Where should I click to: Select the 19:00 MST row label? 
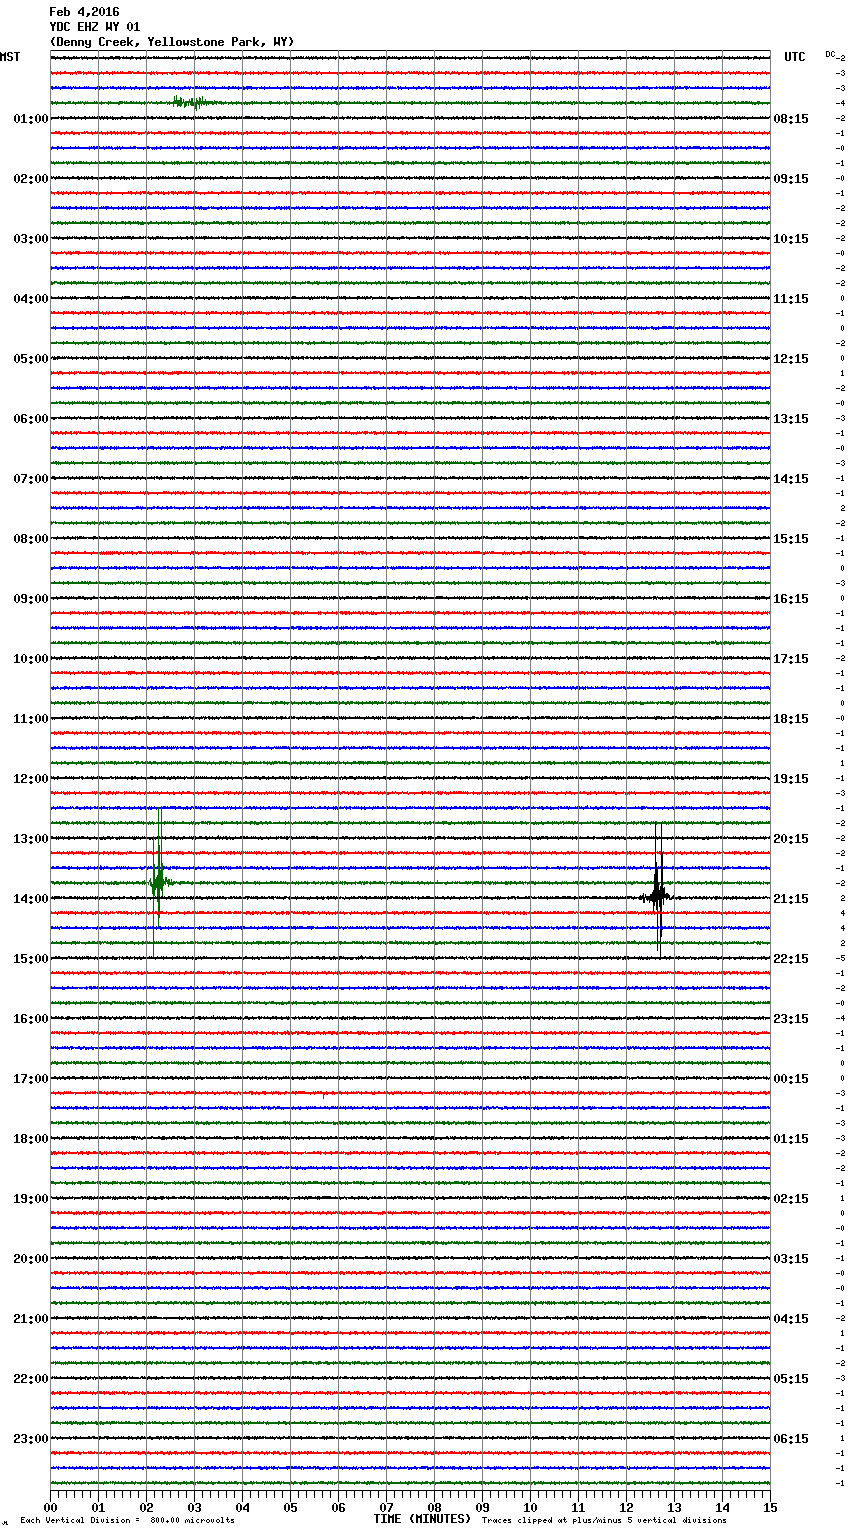pyautogui.click(x=30, y=1199)
